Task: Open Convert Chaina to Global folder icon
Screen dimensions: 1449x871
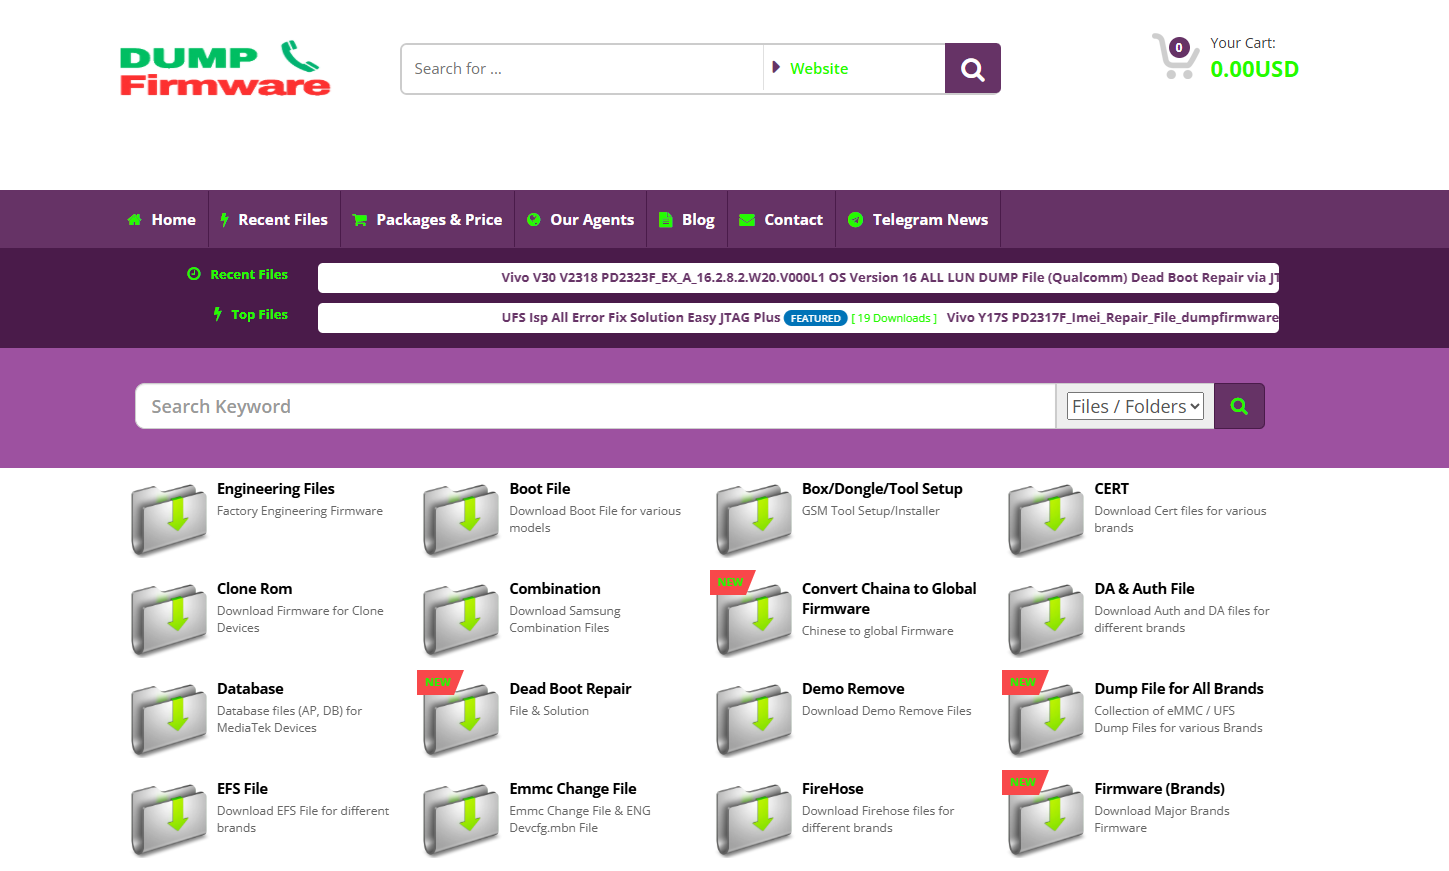Action: 754,619
